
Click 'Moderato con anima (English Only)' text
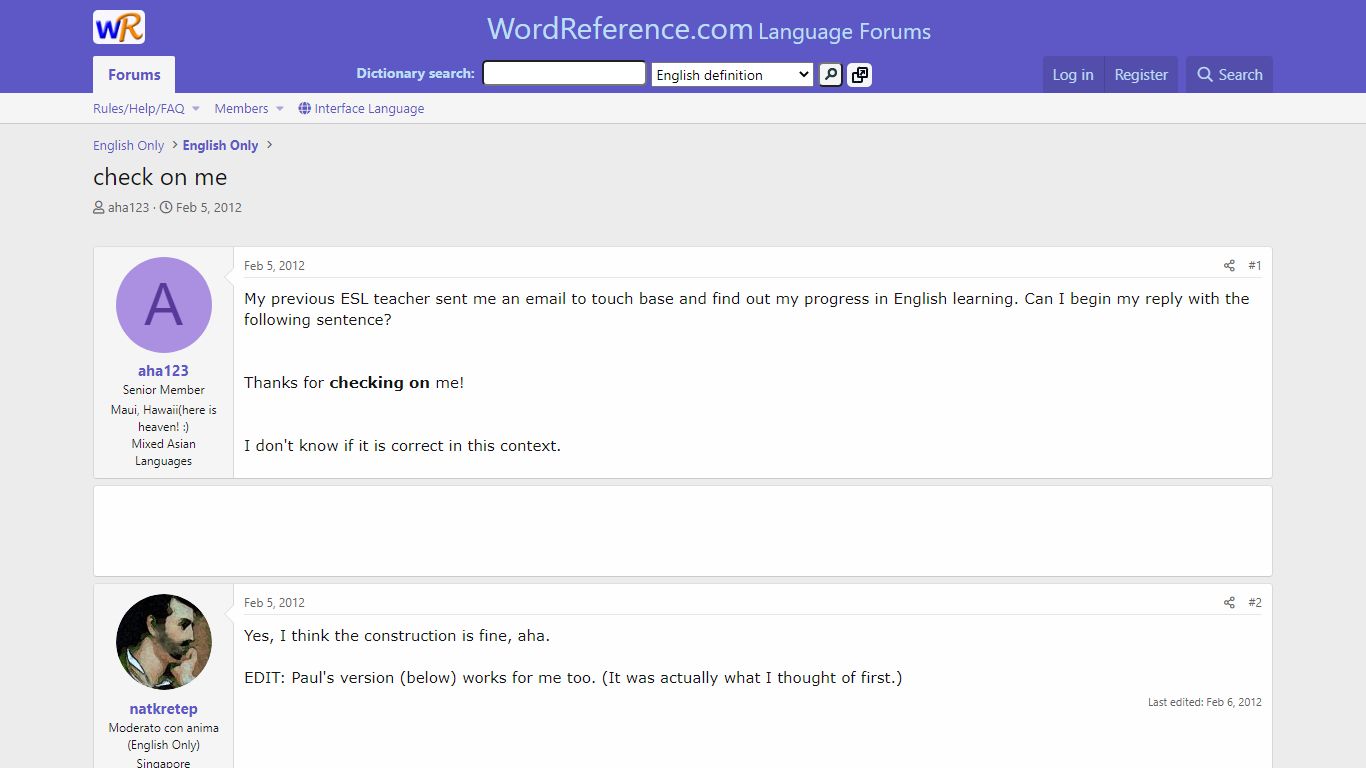(x=164, y=737)
